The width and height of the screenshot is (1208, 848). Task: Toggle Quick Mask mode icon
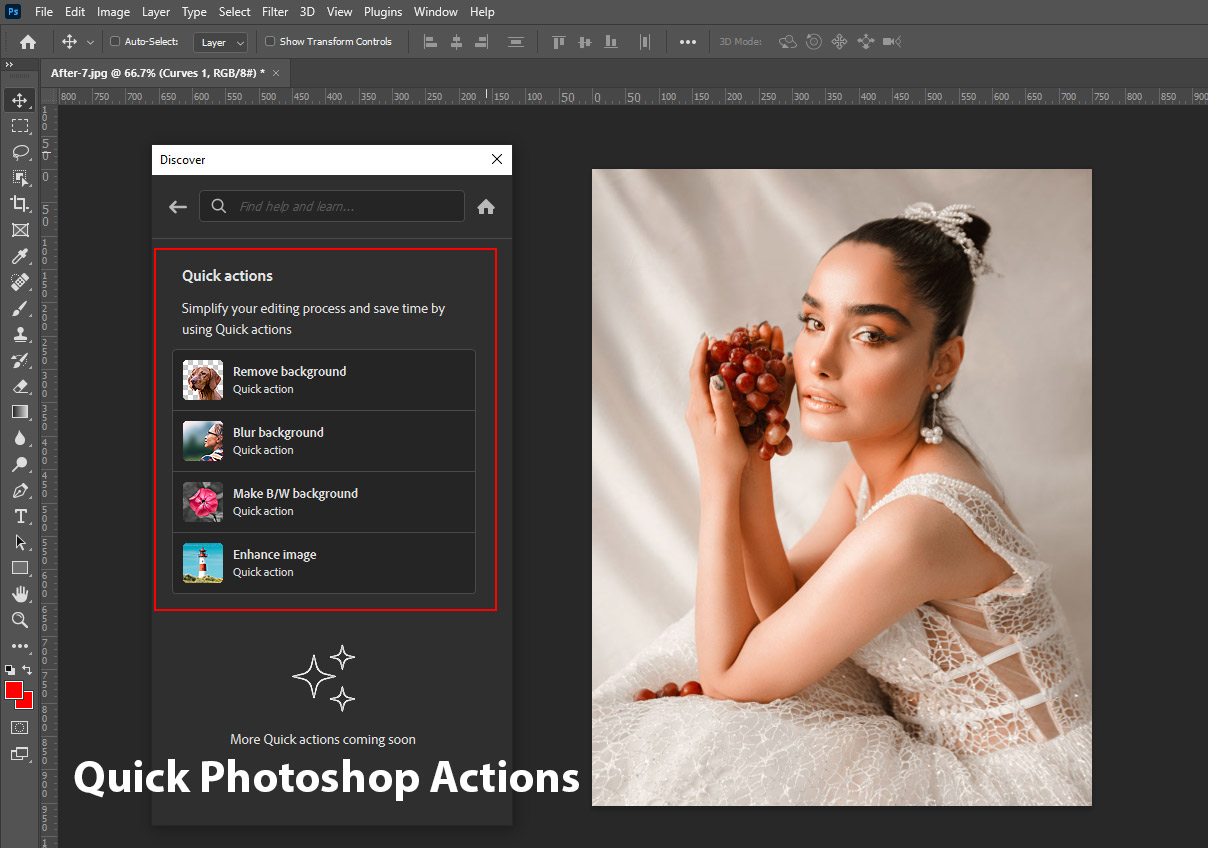click(x=19, y=727)
